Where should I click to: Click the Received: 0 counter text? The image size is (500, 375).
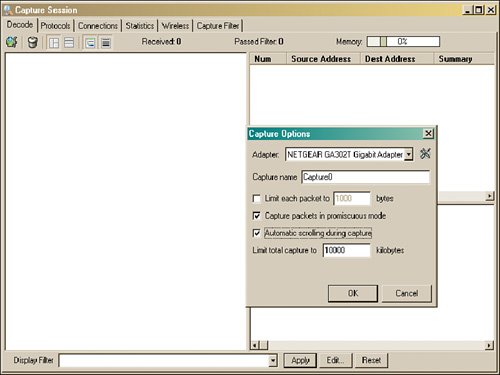[x=161, y=42]
